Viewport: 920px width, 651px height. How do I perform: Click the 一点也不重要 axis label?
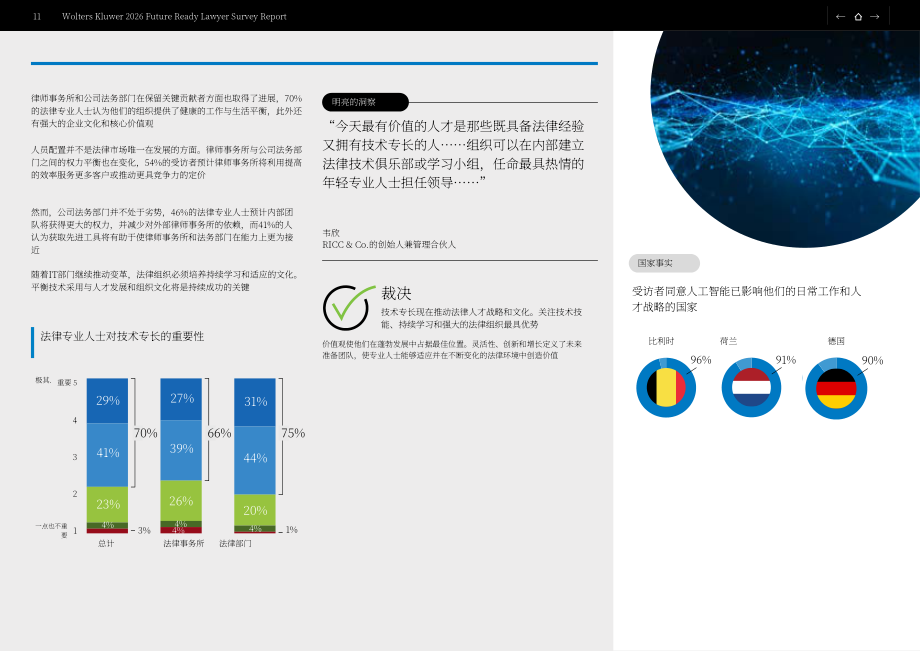(x=51, y=530)
